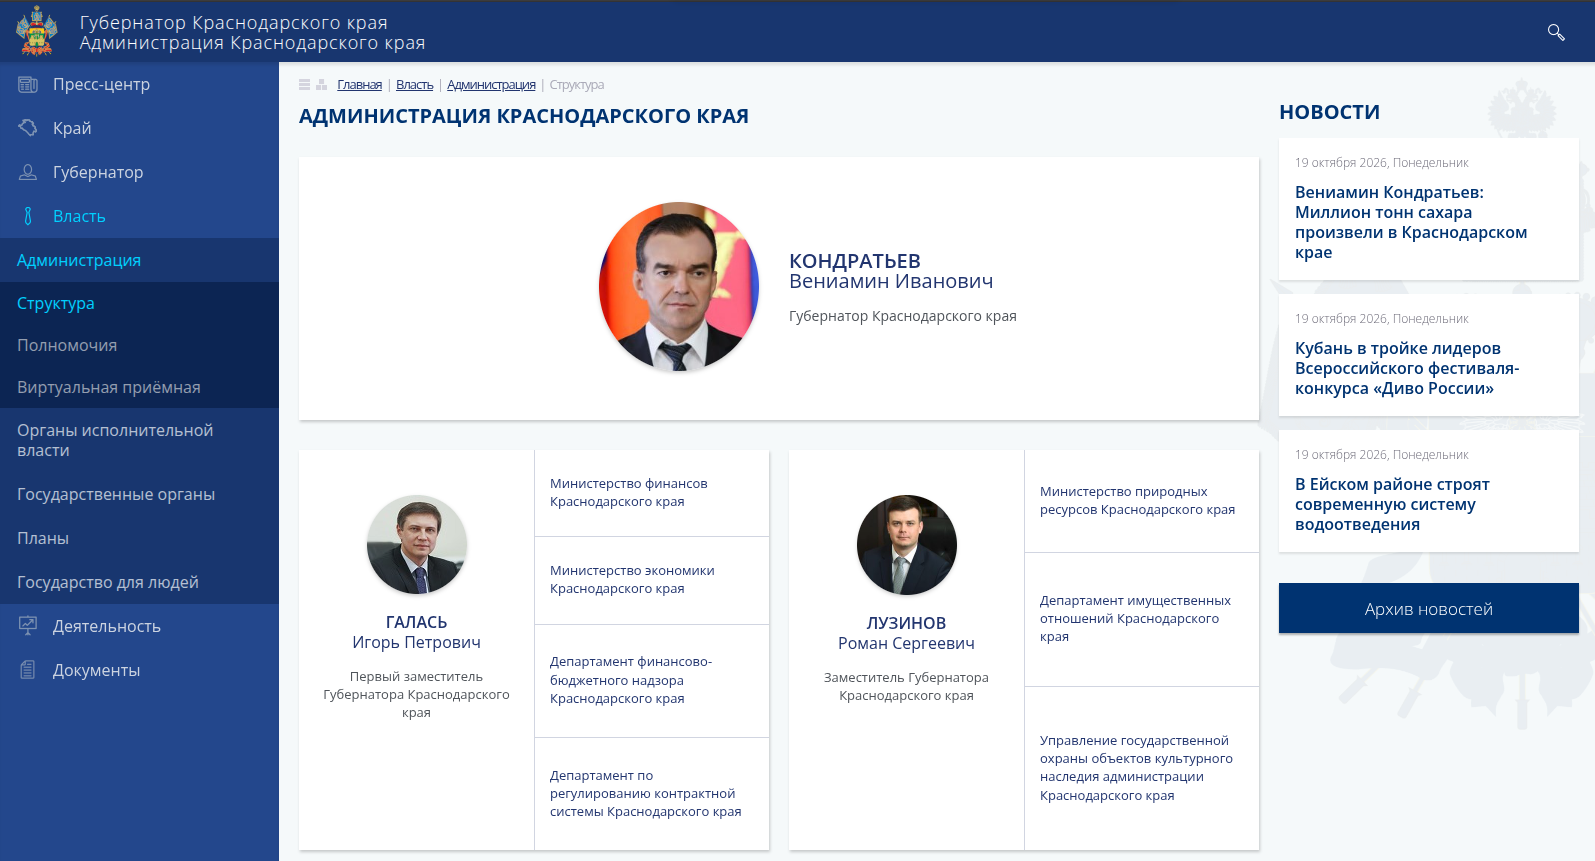Read news about Ейский район водоотведение
The width and height of the screenshot is (1595, 861).
pyautogui.click(x=1392, y=504)
